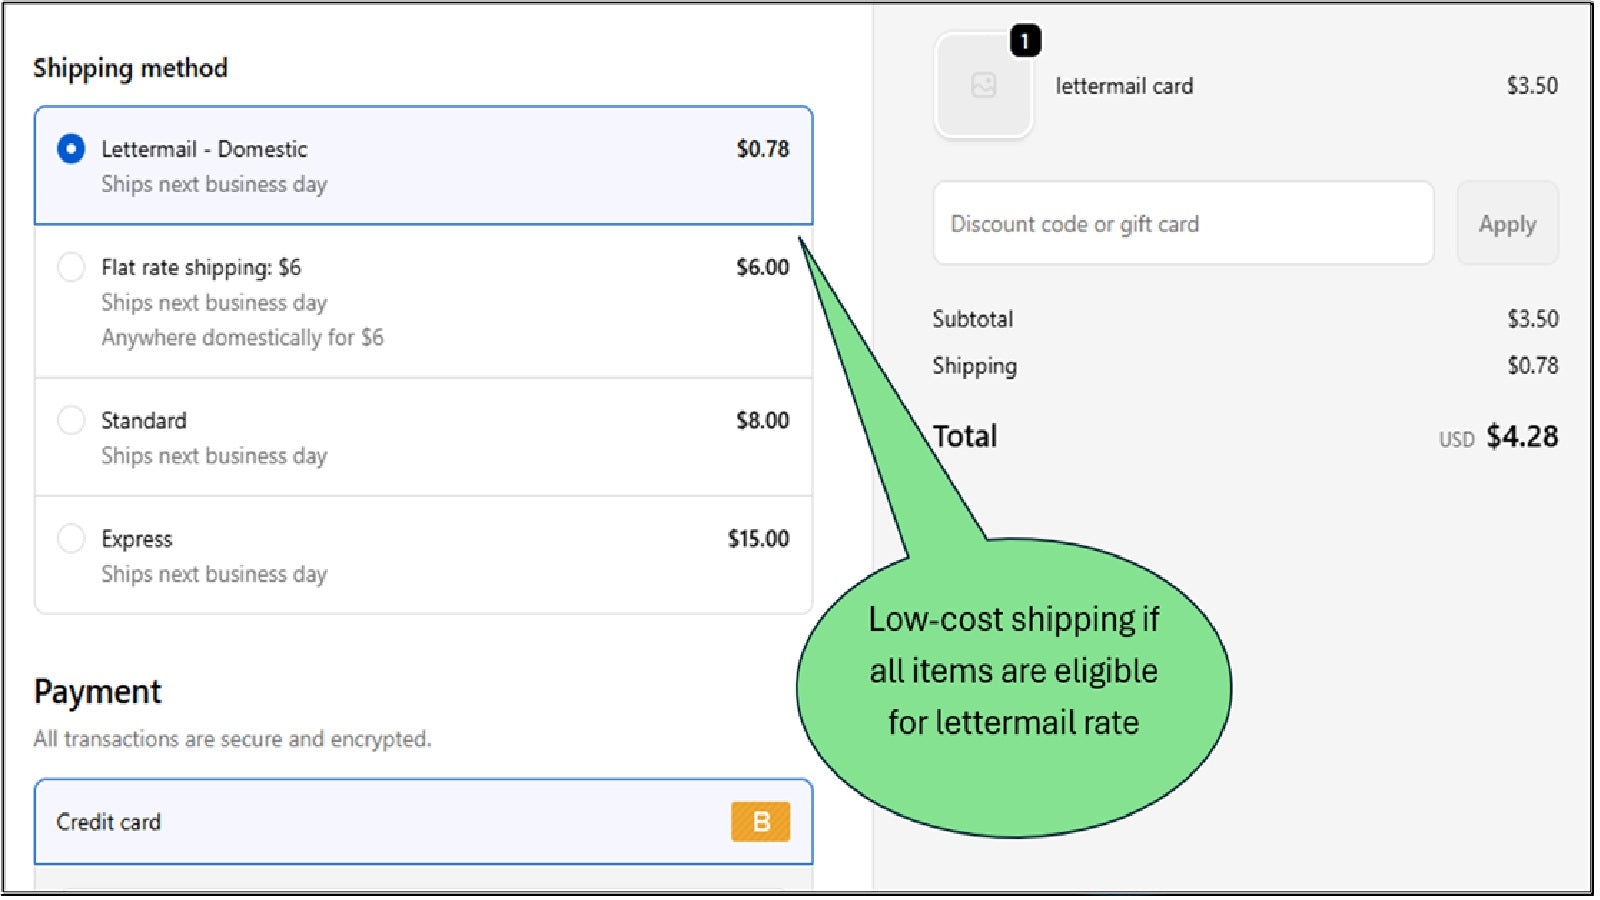Click the secure and encrypted transactions notice
Screen dimensions: 1600x900
point(232,739)
